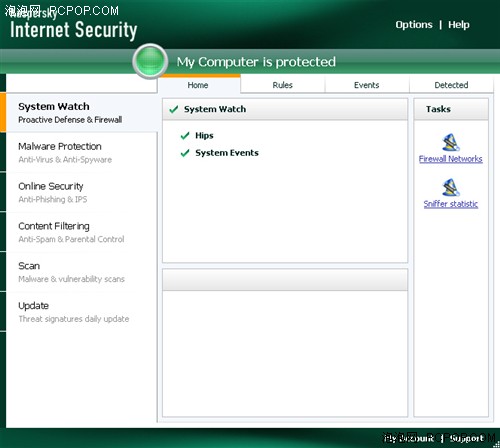Click the checkmark beside Hips
Screen dimensions: 500x448
coord(185,136)
